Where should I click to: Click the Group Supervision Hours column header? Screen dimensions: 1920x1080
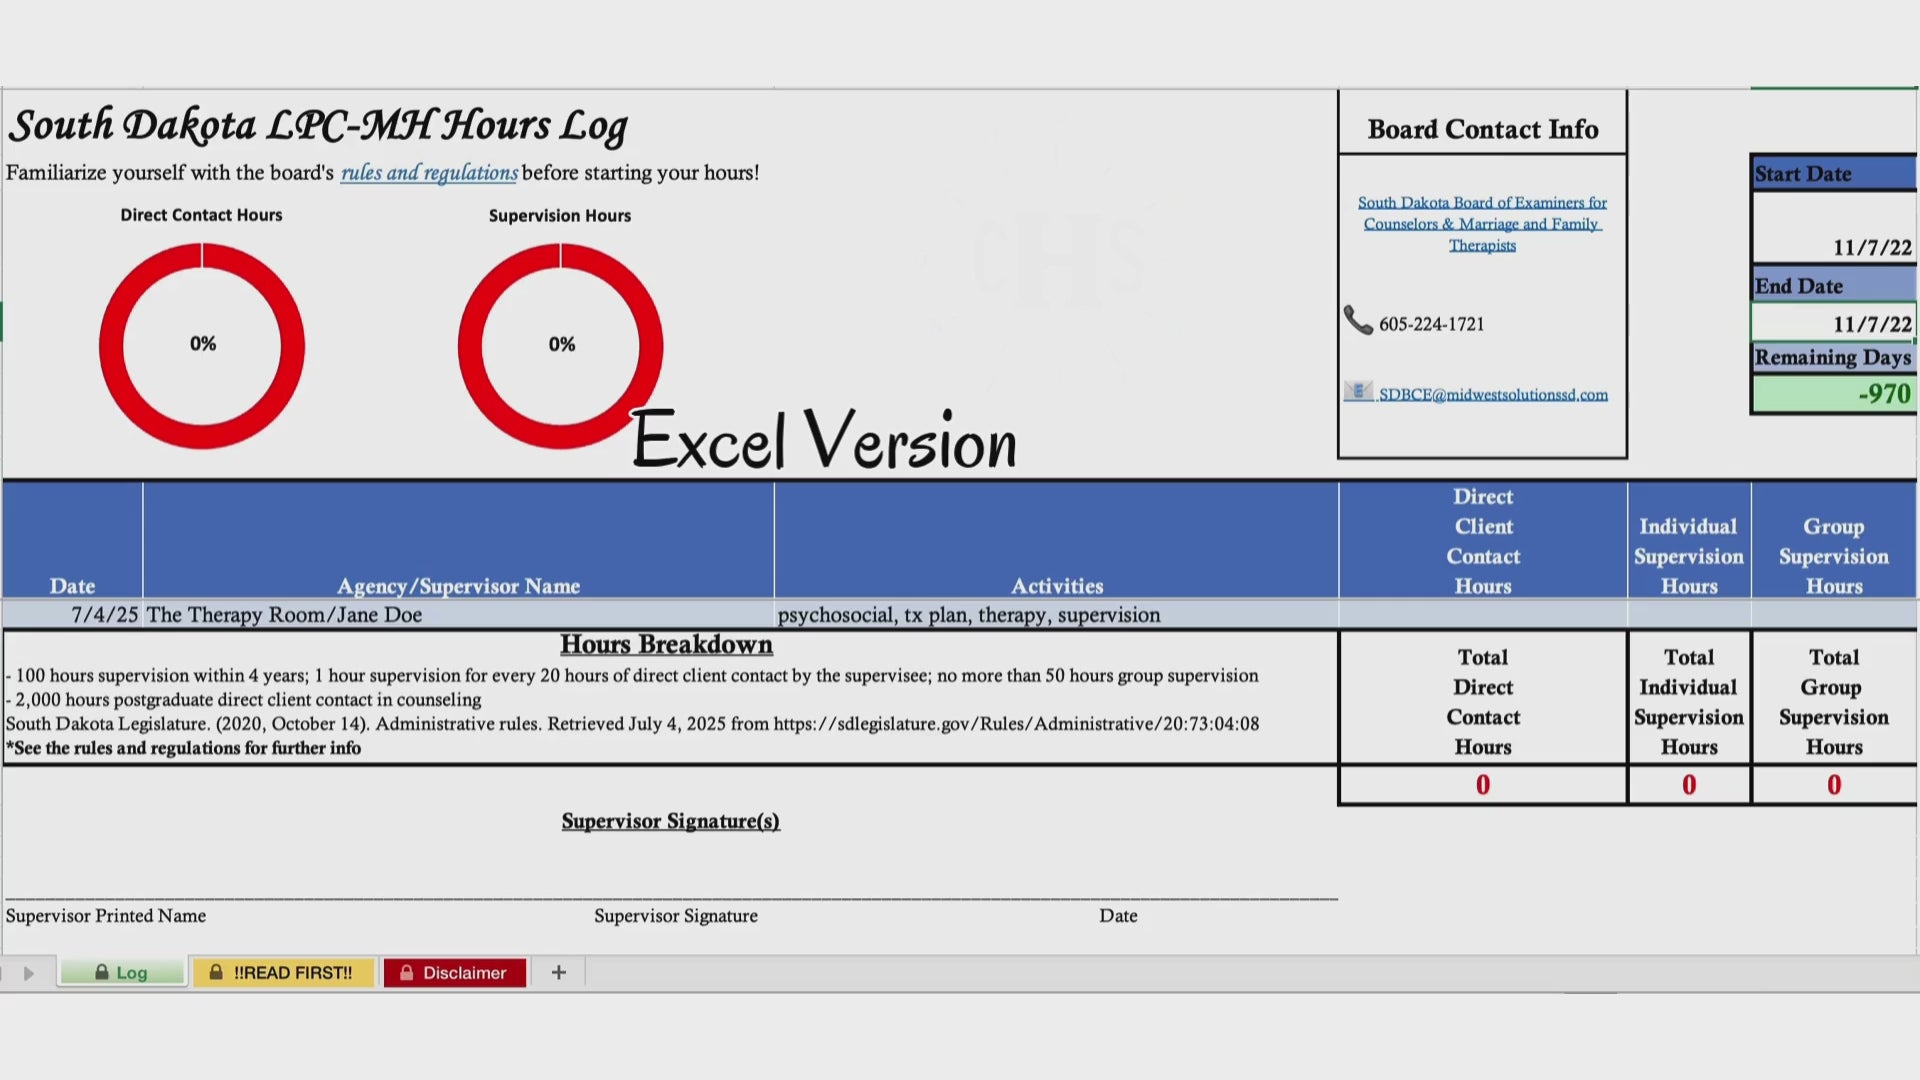[x=1834, y=541]
